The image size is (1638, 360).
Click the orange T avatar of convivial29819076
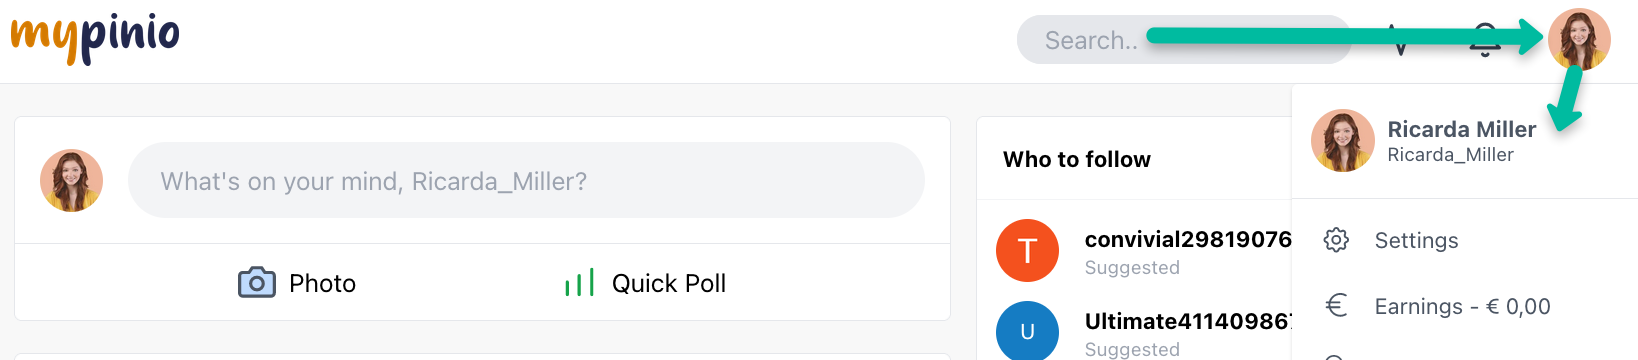click(x=1027, y=250)
